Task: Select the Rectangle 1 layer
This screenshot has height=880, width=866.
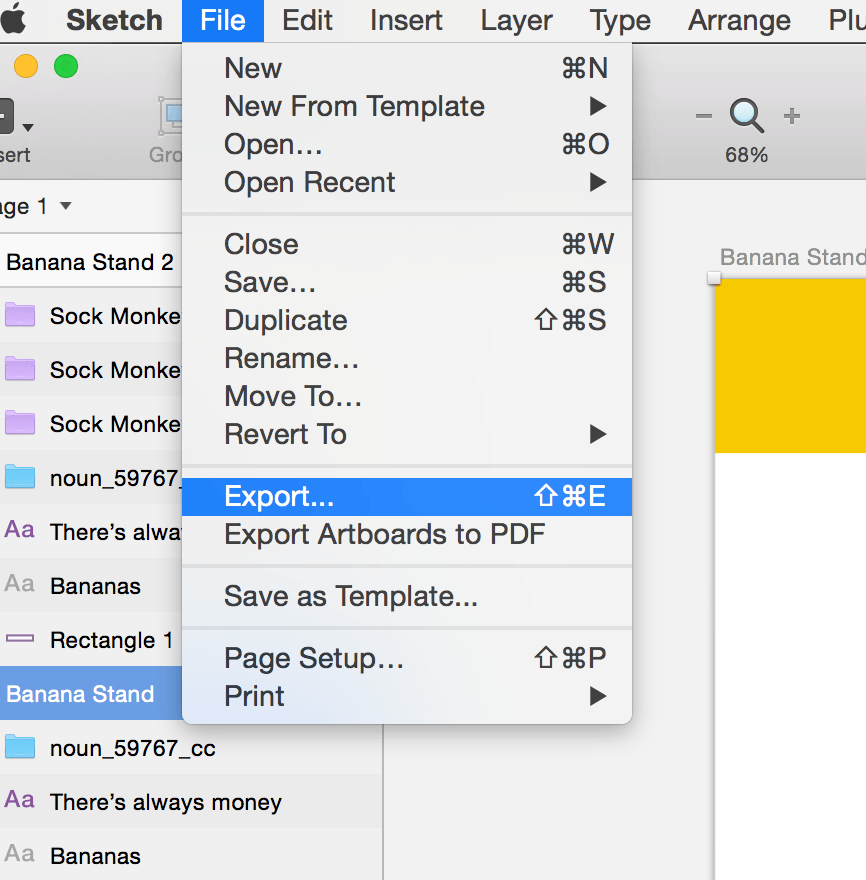Action: point(91,640)
